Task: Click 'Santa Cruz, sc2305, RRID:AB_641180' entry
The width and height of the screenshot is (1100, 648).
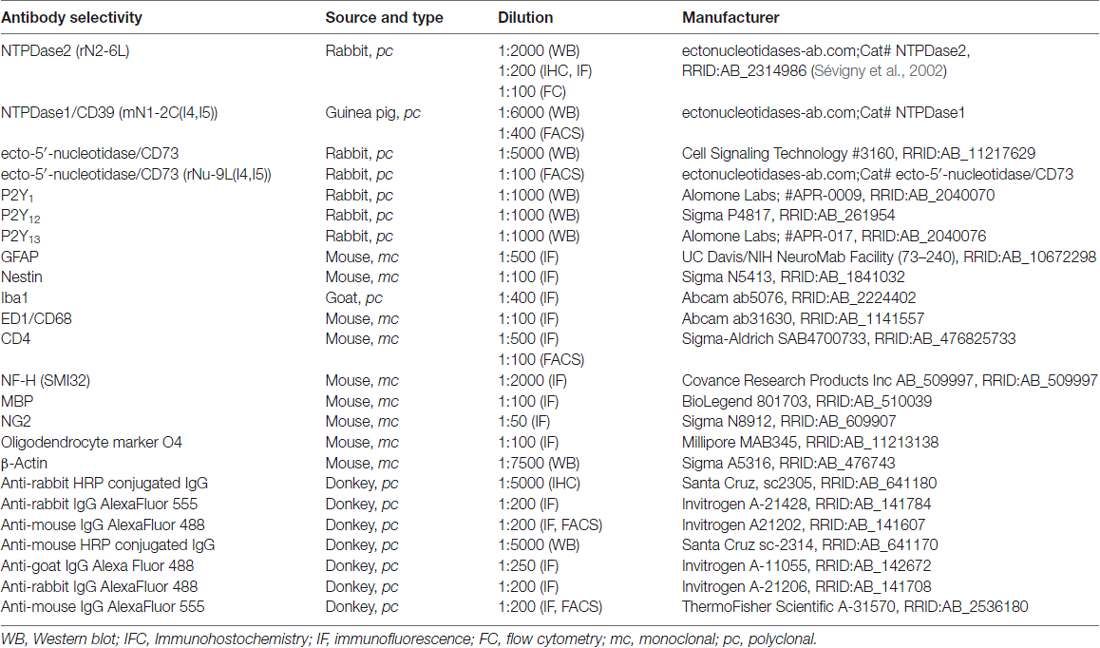Action: click(810, 483)
